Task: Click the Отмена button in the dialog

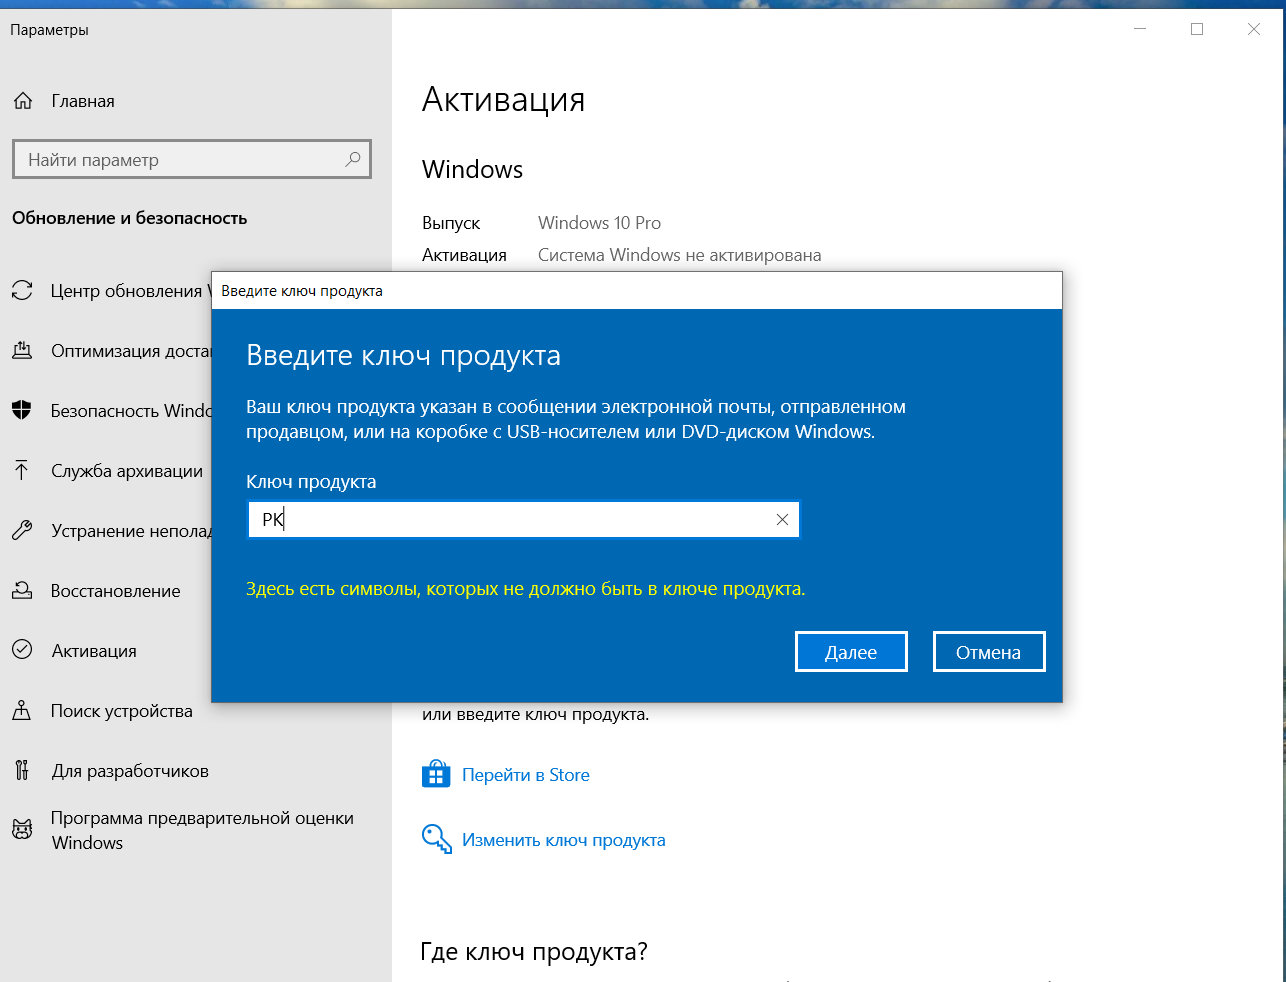Action: (989, 652)
